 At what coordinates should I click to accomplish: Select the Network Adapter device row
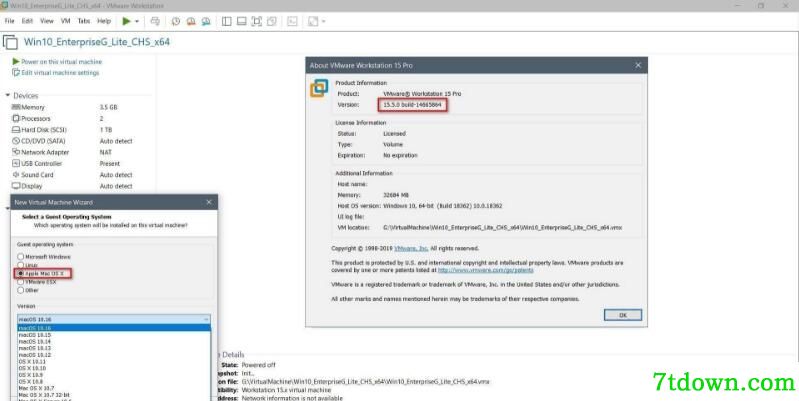pos(71,152)
